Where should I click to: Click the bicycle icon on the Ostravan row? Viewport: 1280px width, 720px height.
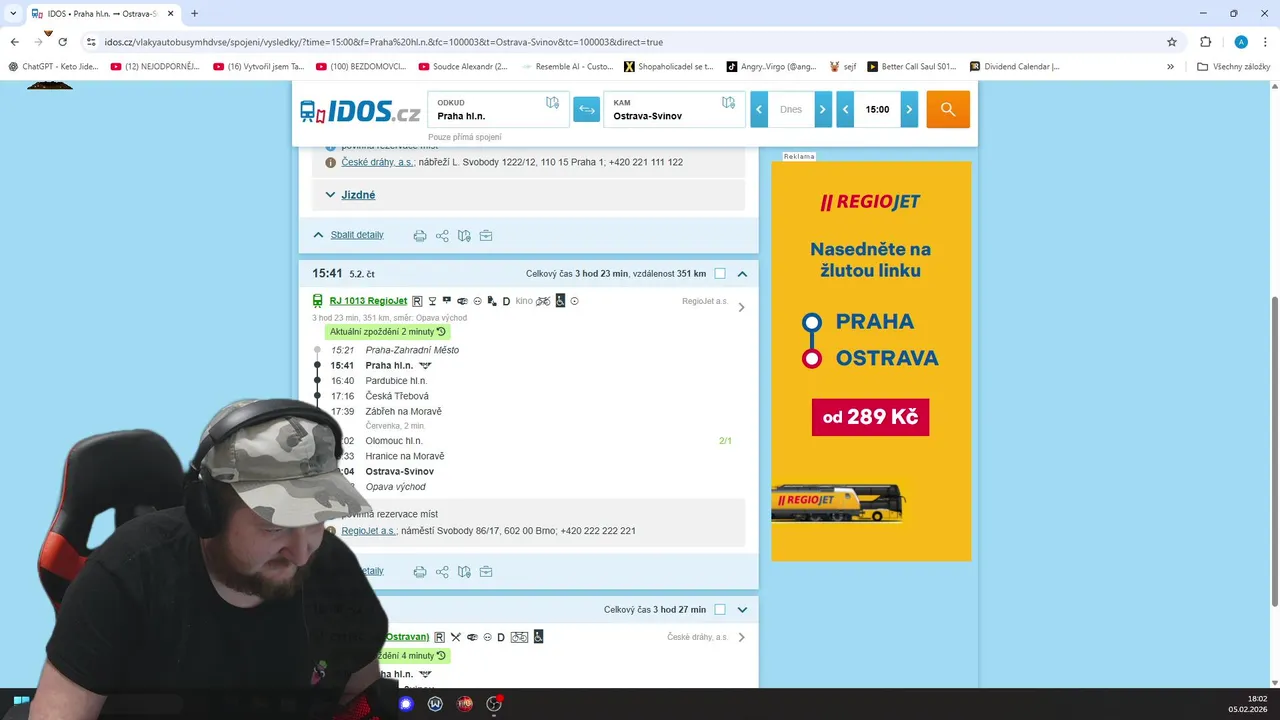(519, 637)
